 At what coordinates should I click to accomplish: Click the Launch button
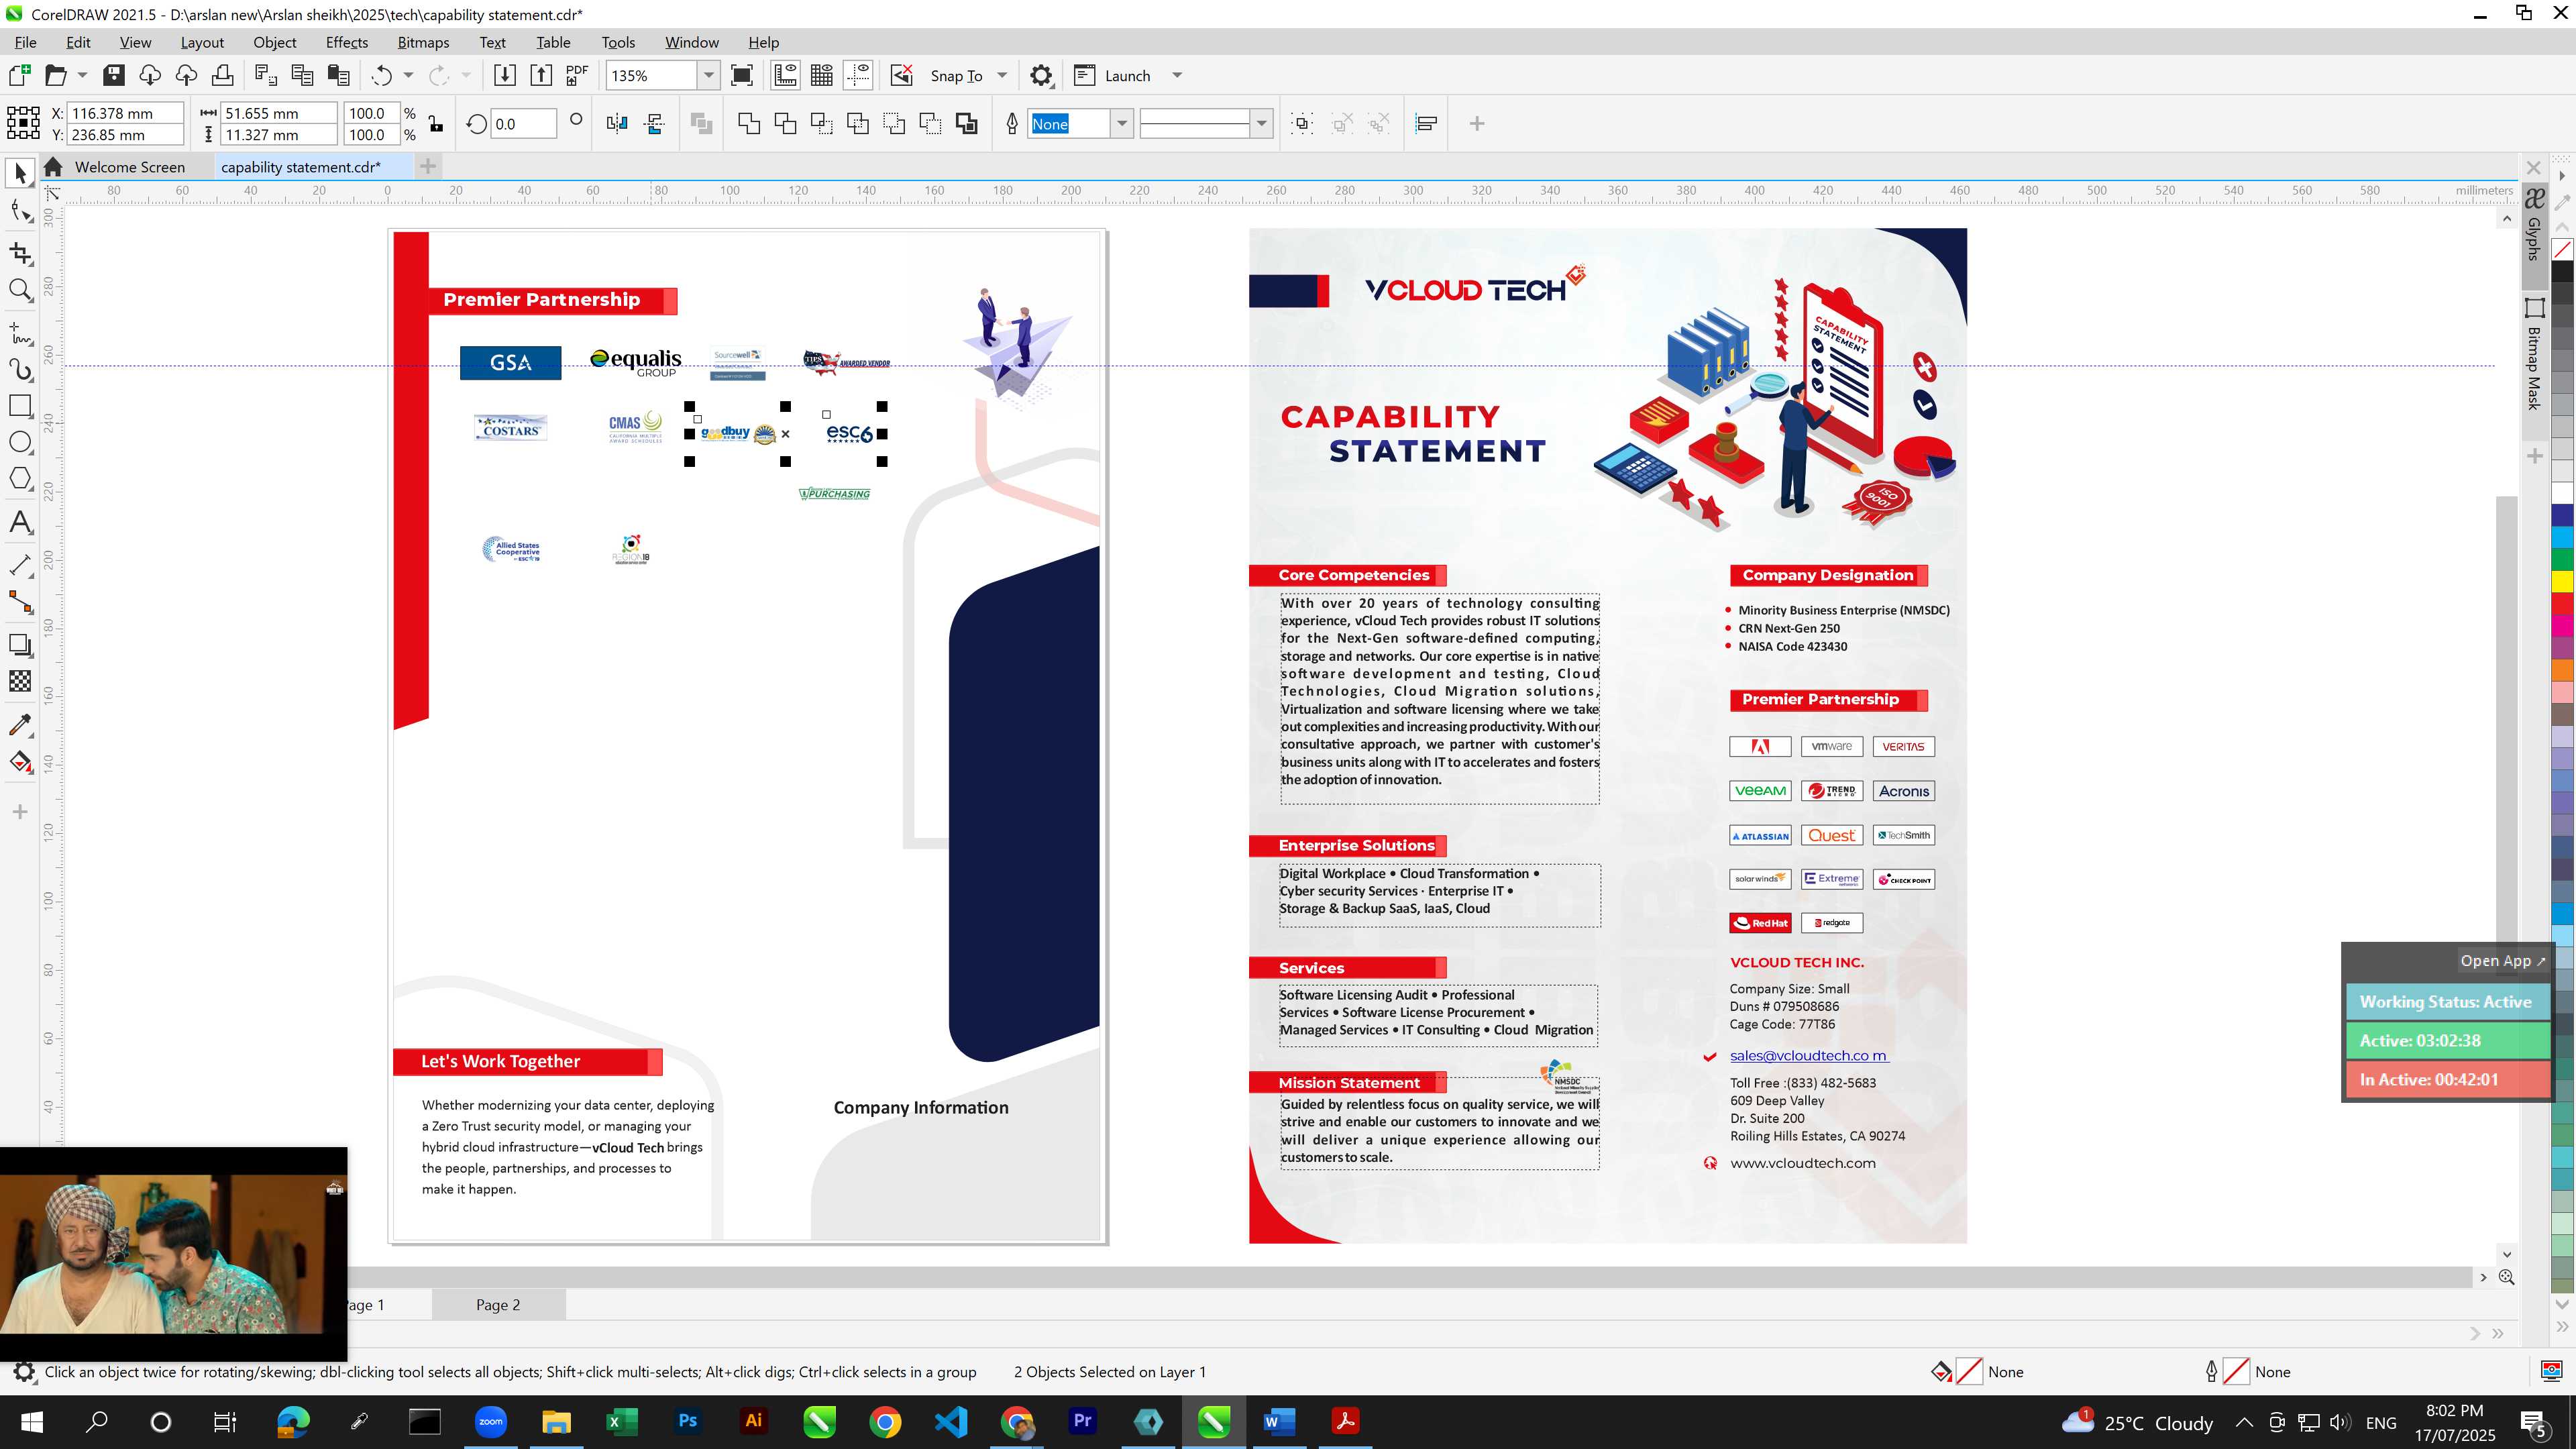[x=1127, y=75]
